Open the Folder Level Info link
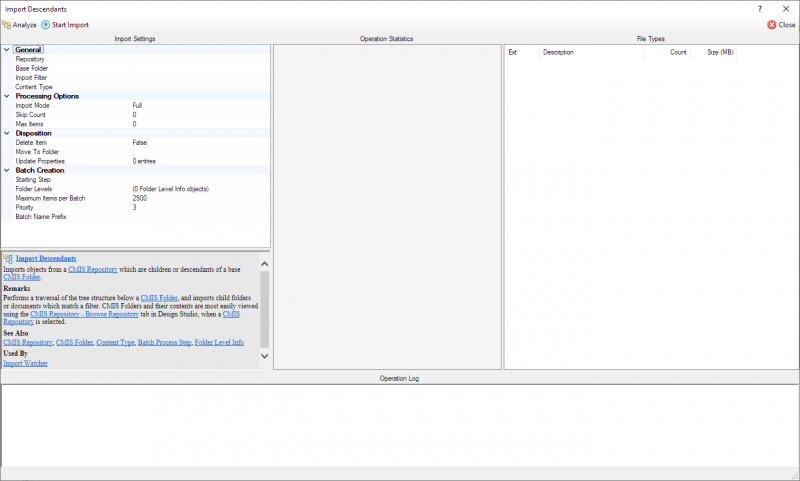 [x=219, y=342]
